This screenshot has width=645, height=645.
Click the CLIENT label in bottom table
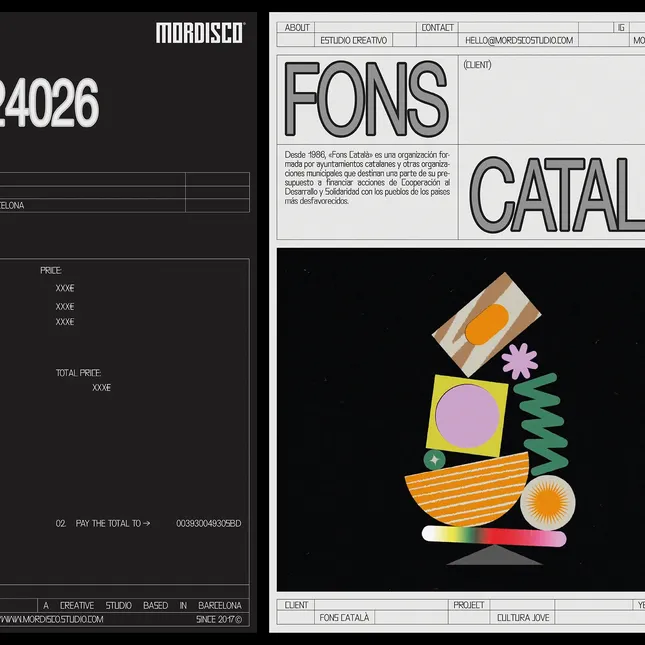tap(296, 605)
